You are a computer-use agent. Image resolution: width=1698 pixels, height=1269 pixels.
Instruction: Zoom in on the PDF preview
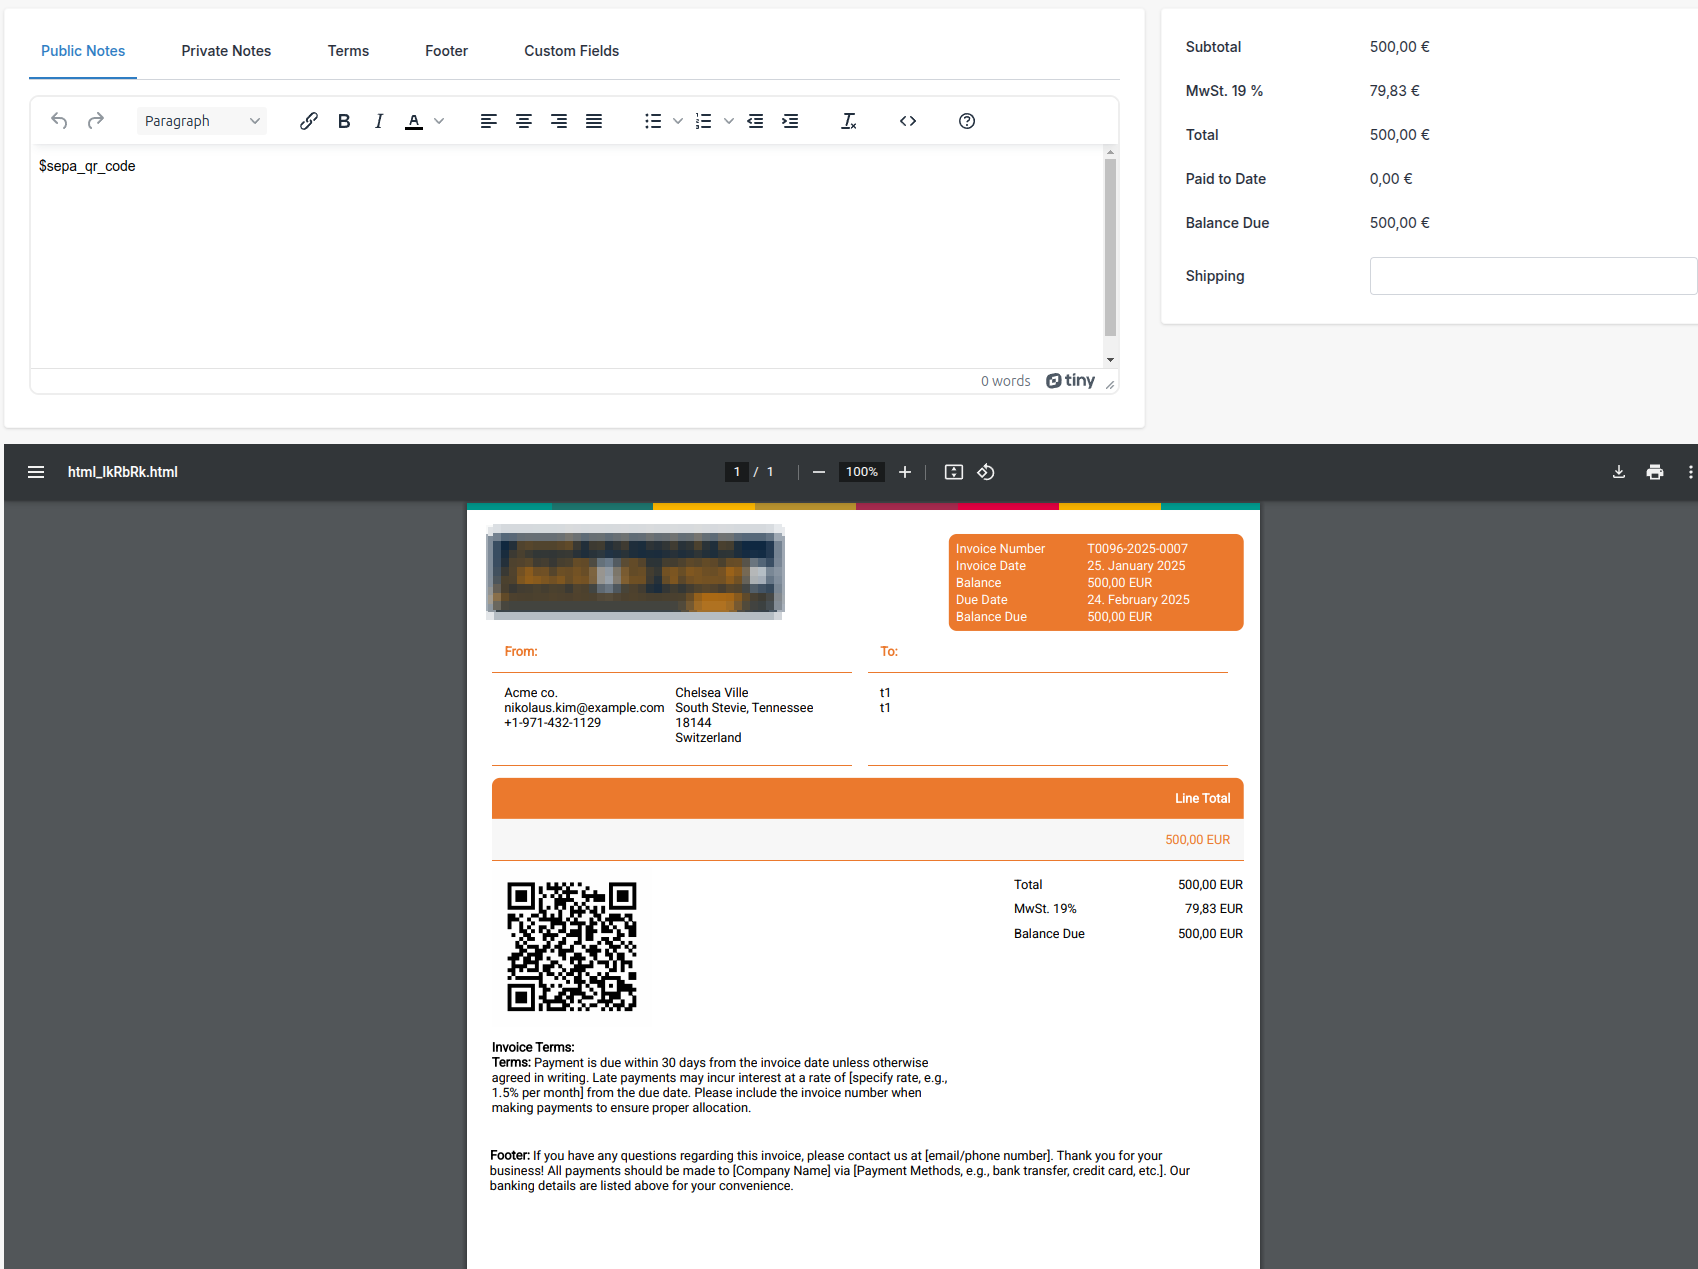pos(905,472)
